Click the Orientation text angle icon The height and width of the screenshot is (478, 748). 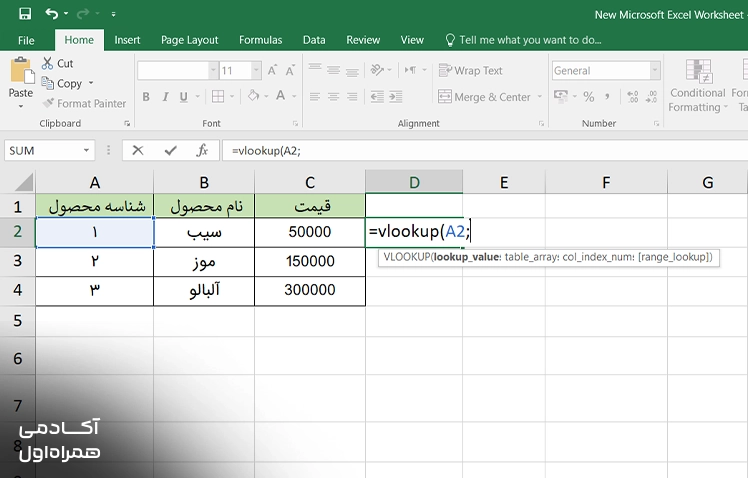point(377,70)
